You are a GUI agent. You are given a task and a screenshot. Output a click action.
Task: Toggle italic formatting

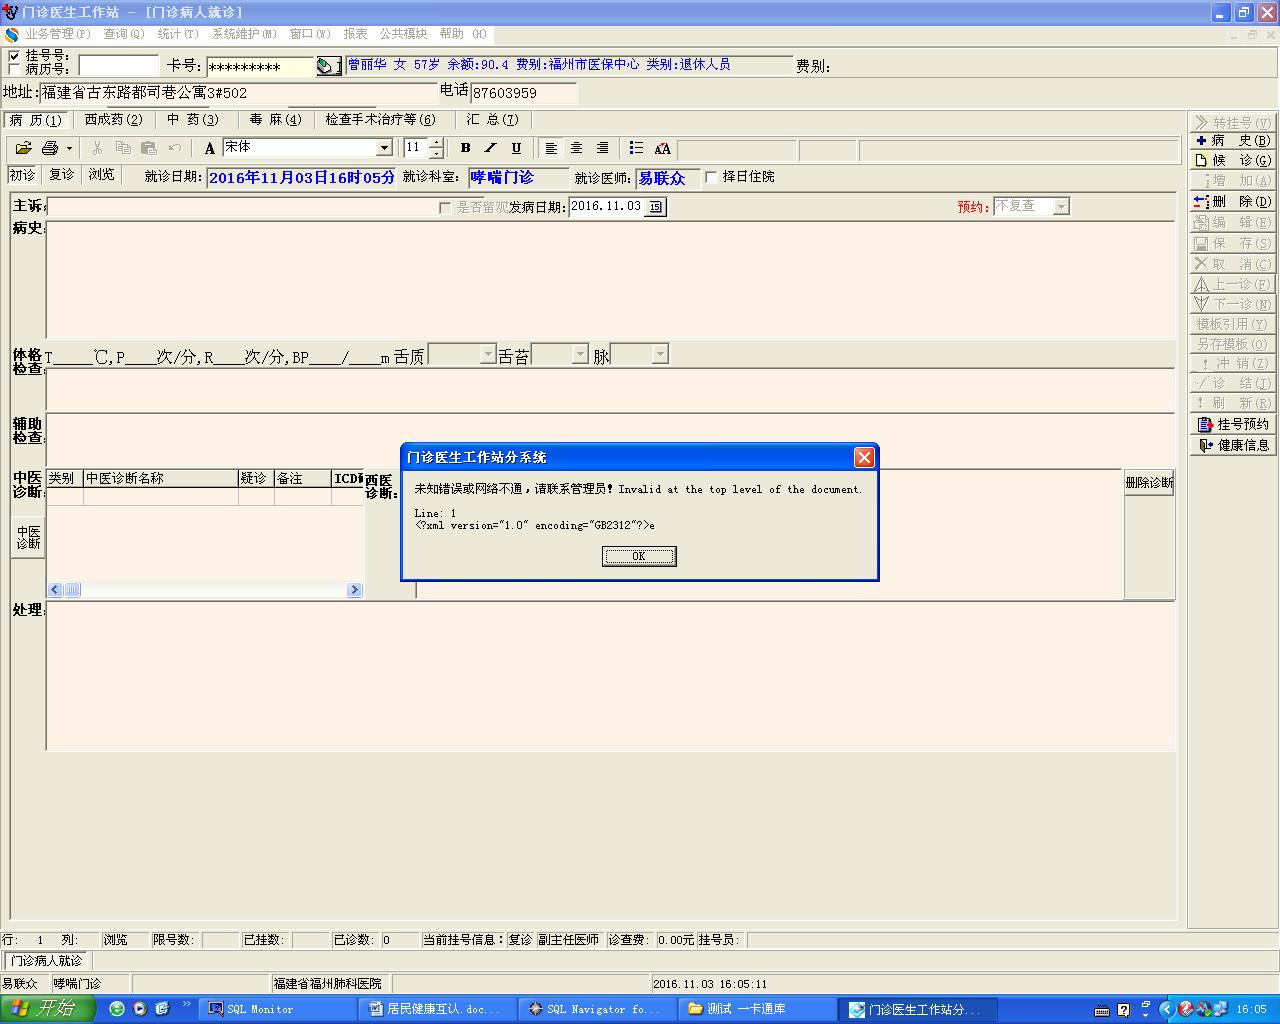coord(490,148)
